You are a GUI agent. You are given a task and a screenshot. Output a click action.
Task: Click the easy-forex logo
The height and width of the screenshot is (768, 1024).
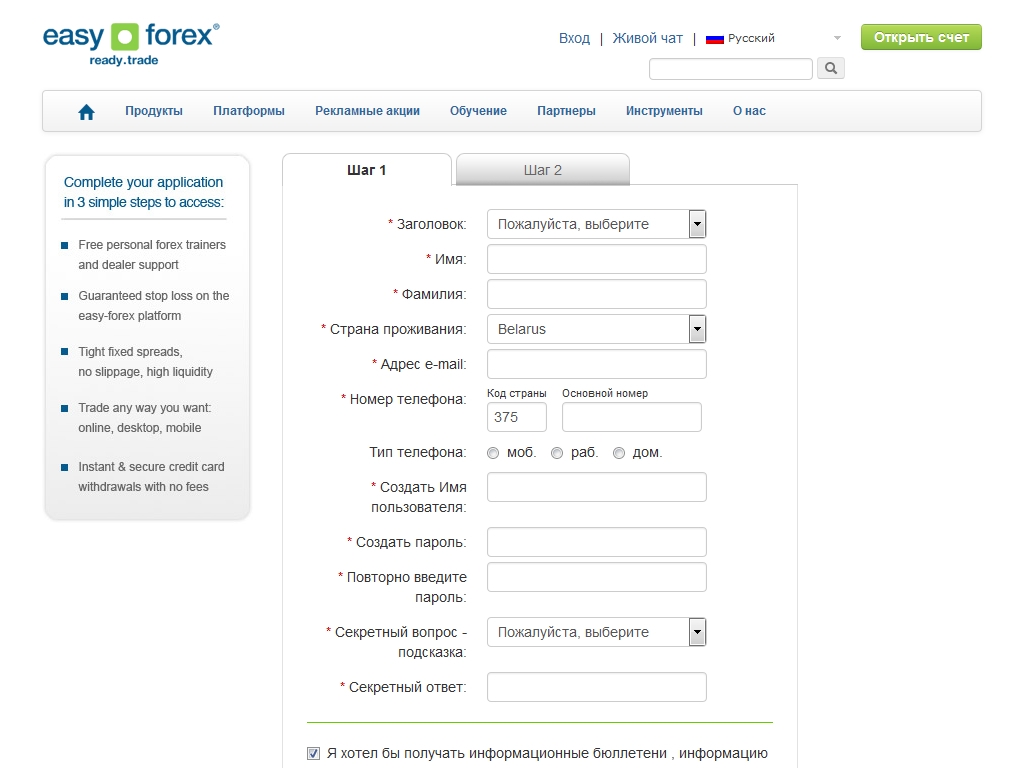tap(130, 43)
